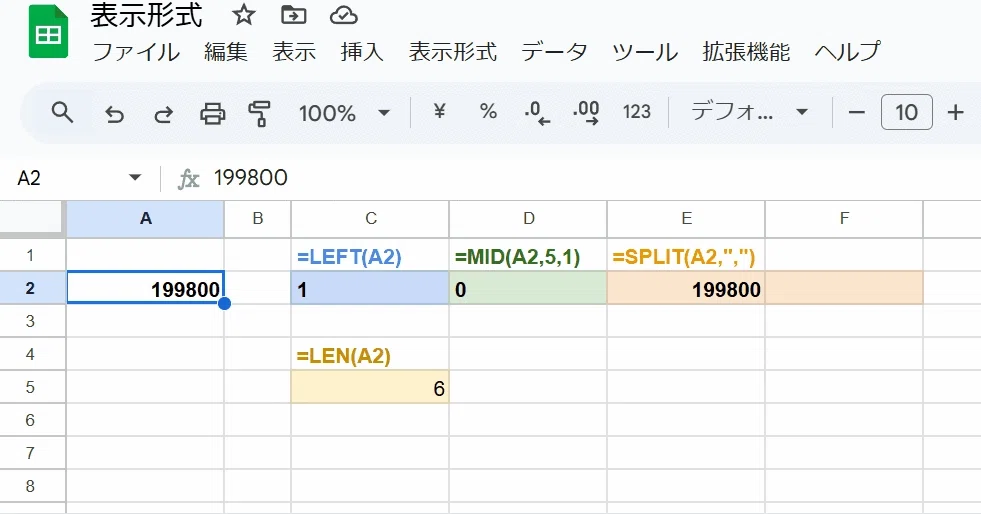Decrease decimal places
The width and height of the screenshot is (981, 514).
coord(537,113)
